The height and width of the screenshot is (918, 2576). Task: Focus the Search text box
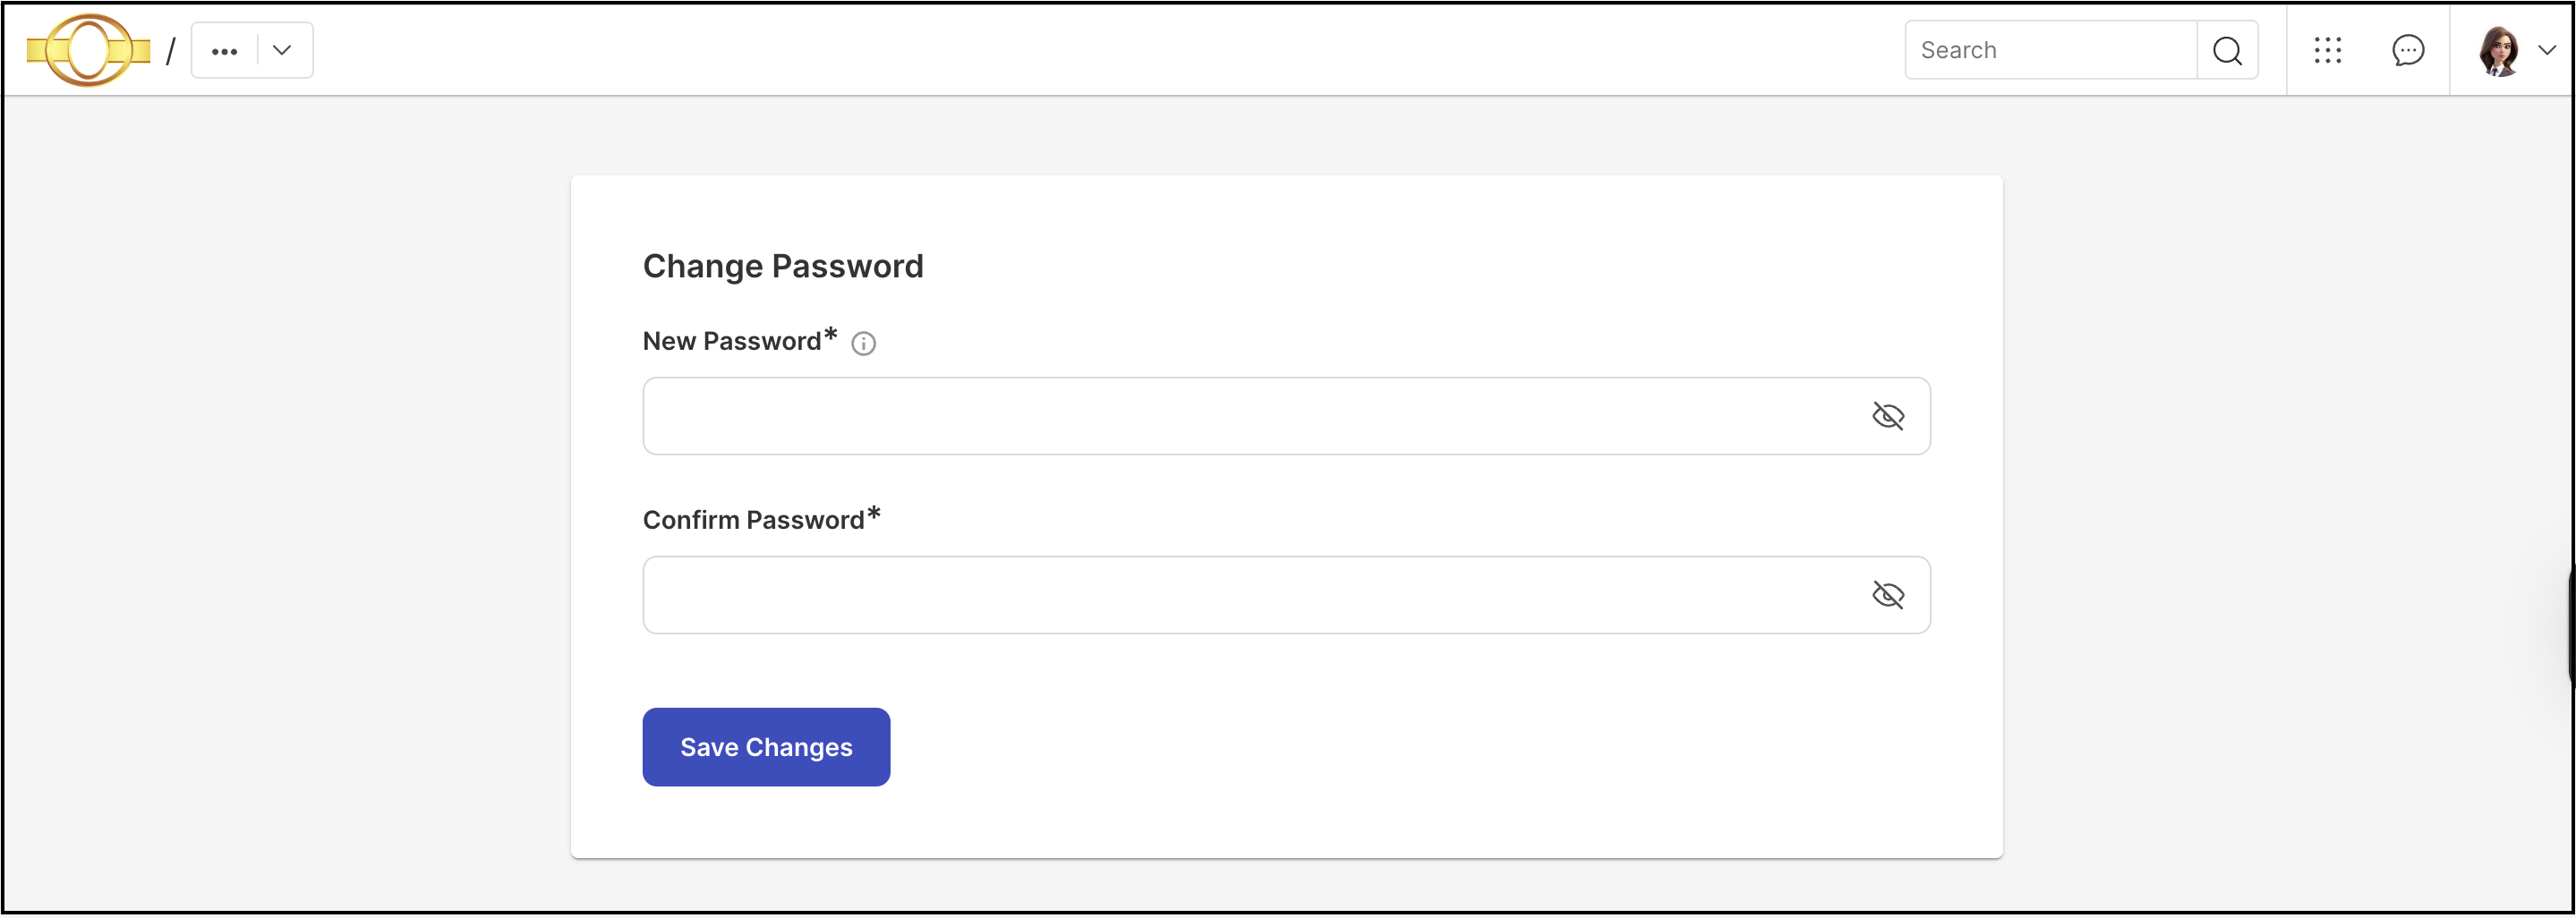(2051, 50)
